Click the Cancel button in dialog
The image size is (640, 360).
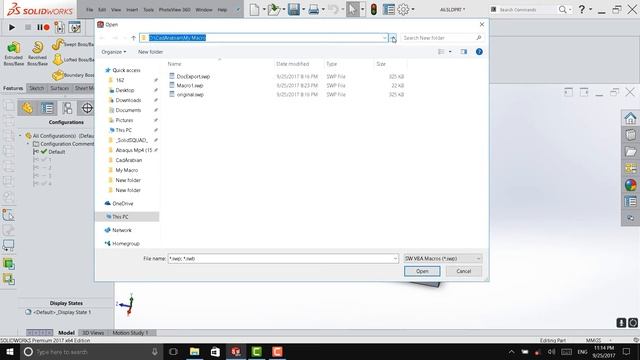464,271
